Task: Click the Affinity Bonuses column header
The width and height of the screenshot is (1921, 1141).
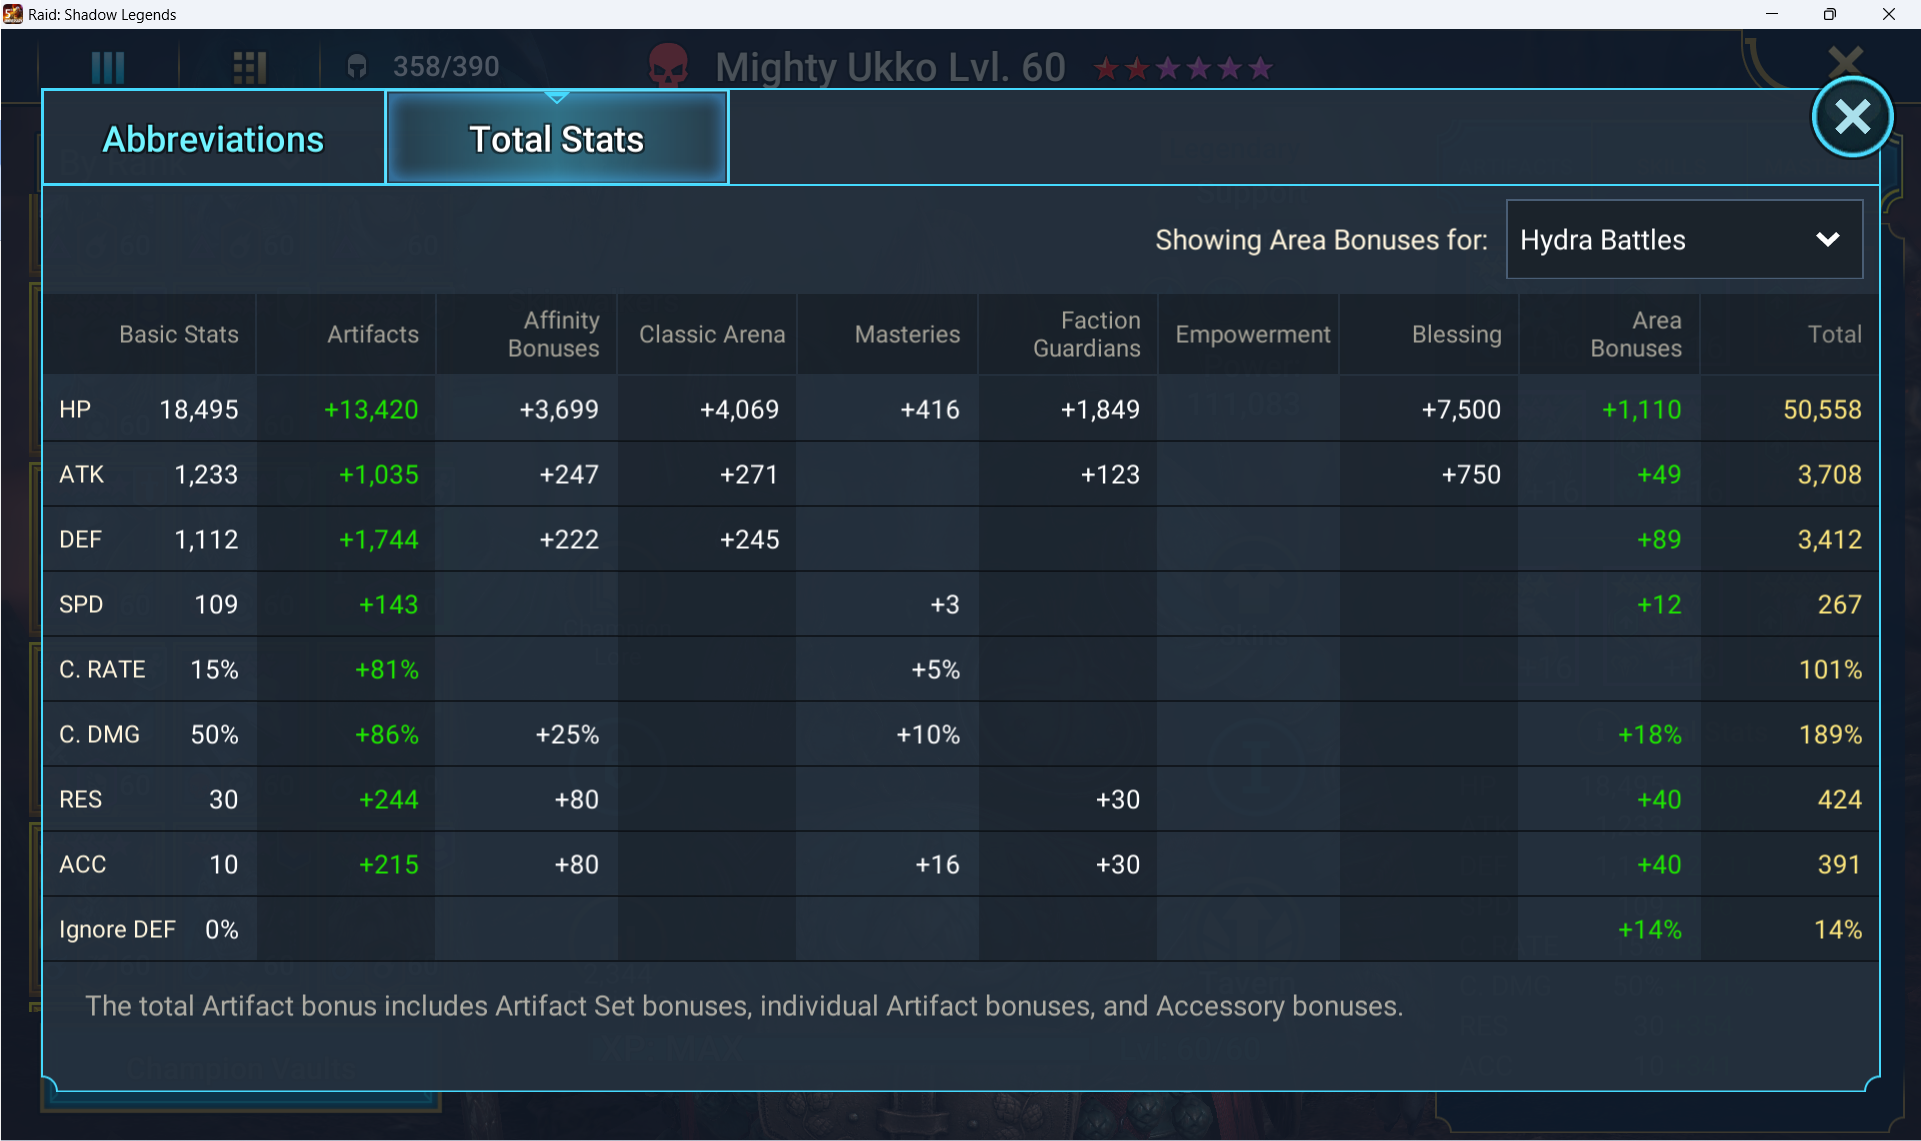Action: [x=553, y=334]
